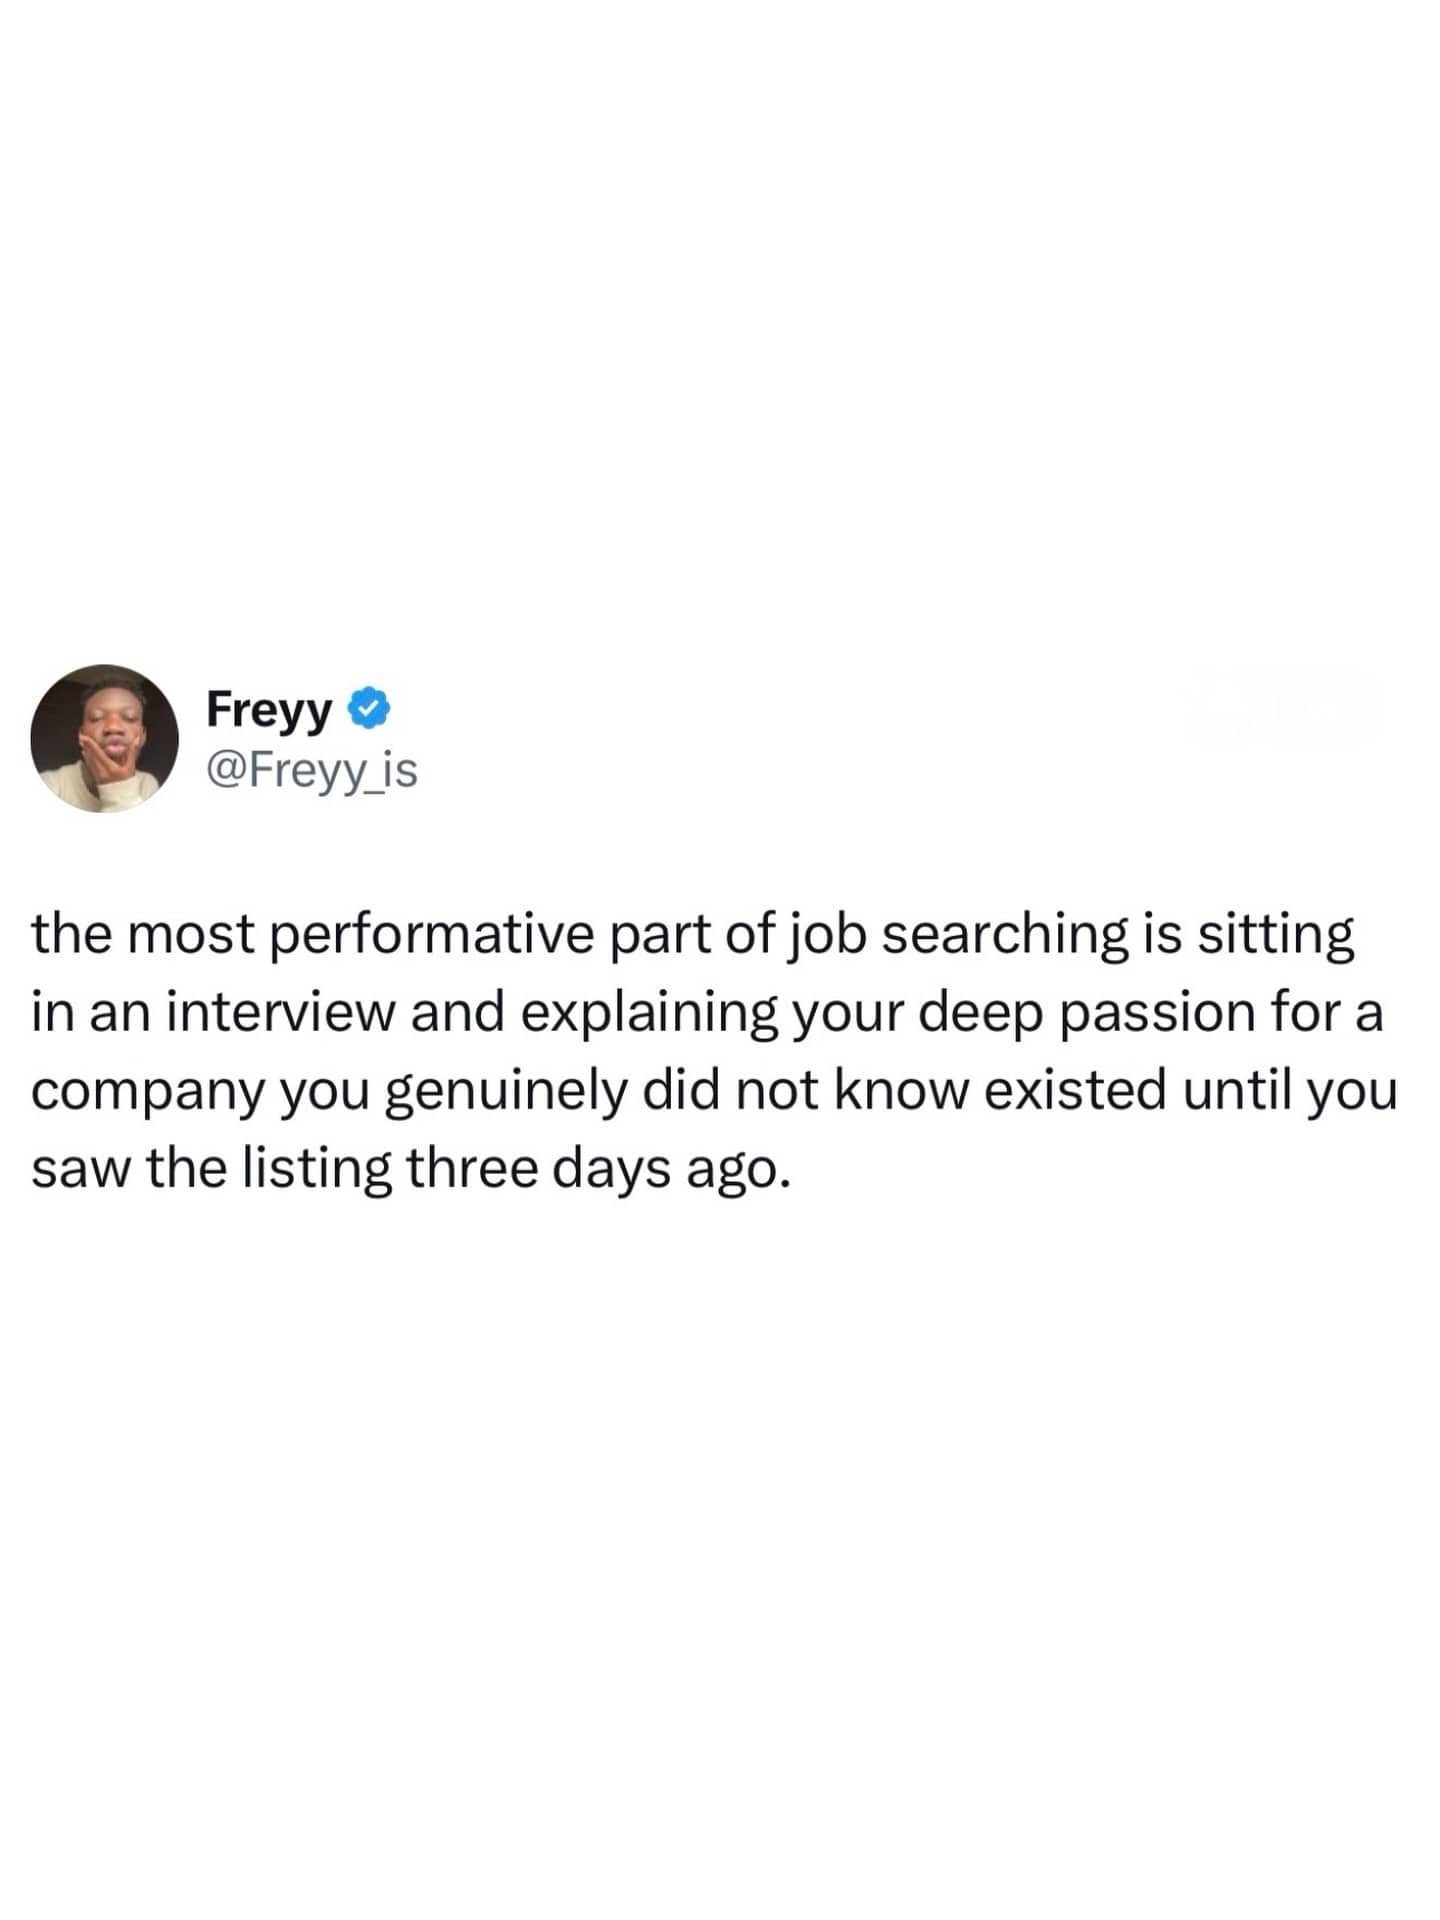Tap the word "searching" in the tweet text
Screen dimensions: 1440x1920
(x=1002, y=935)
